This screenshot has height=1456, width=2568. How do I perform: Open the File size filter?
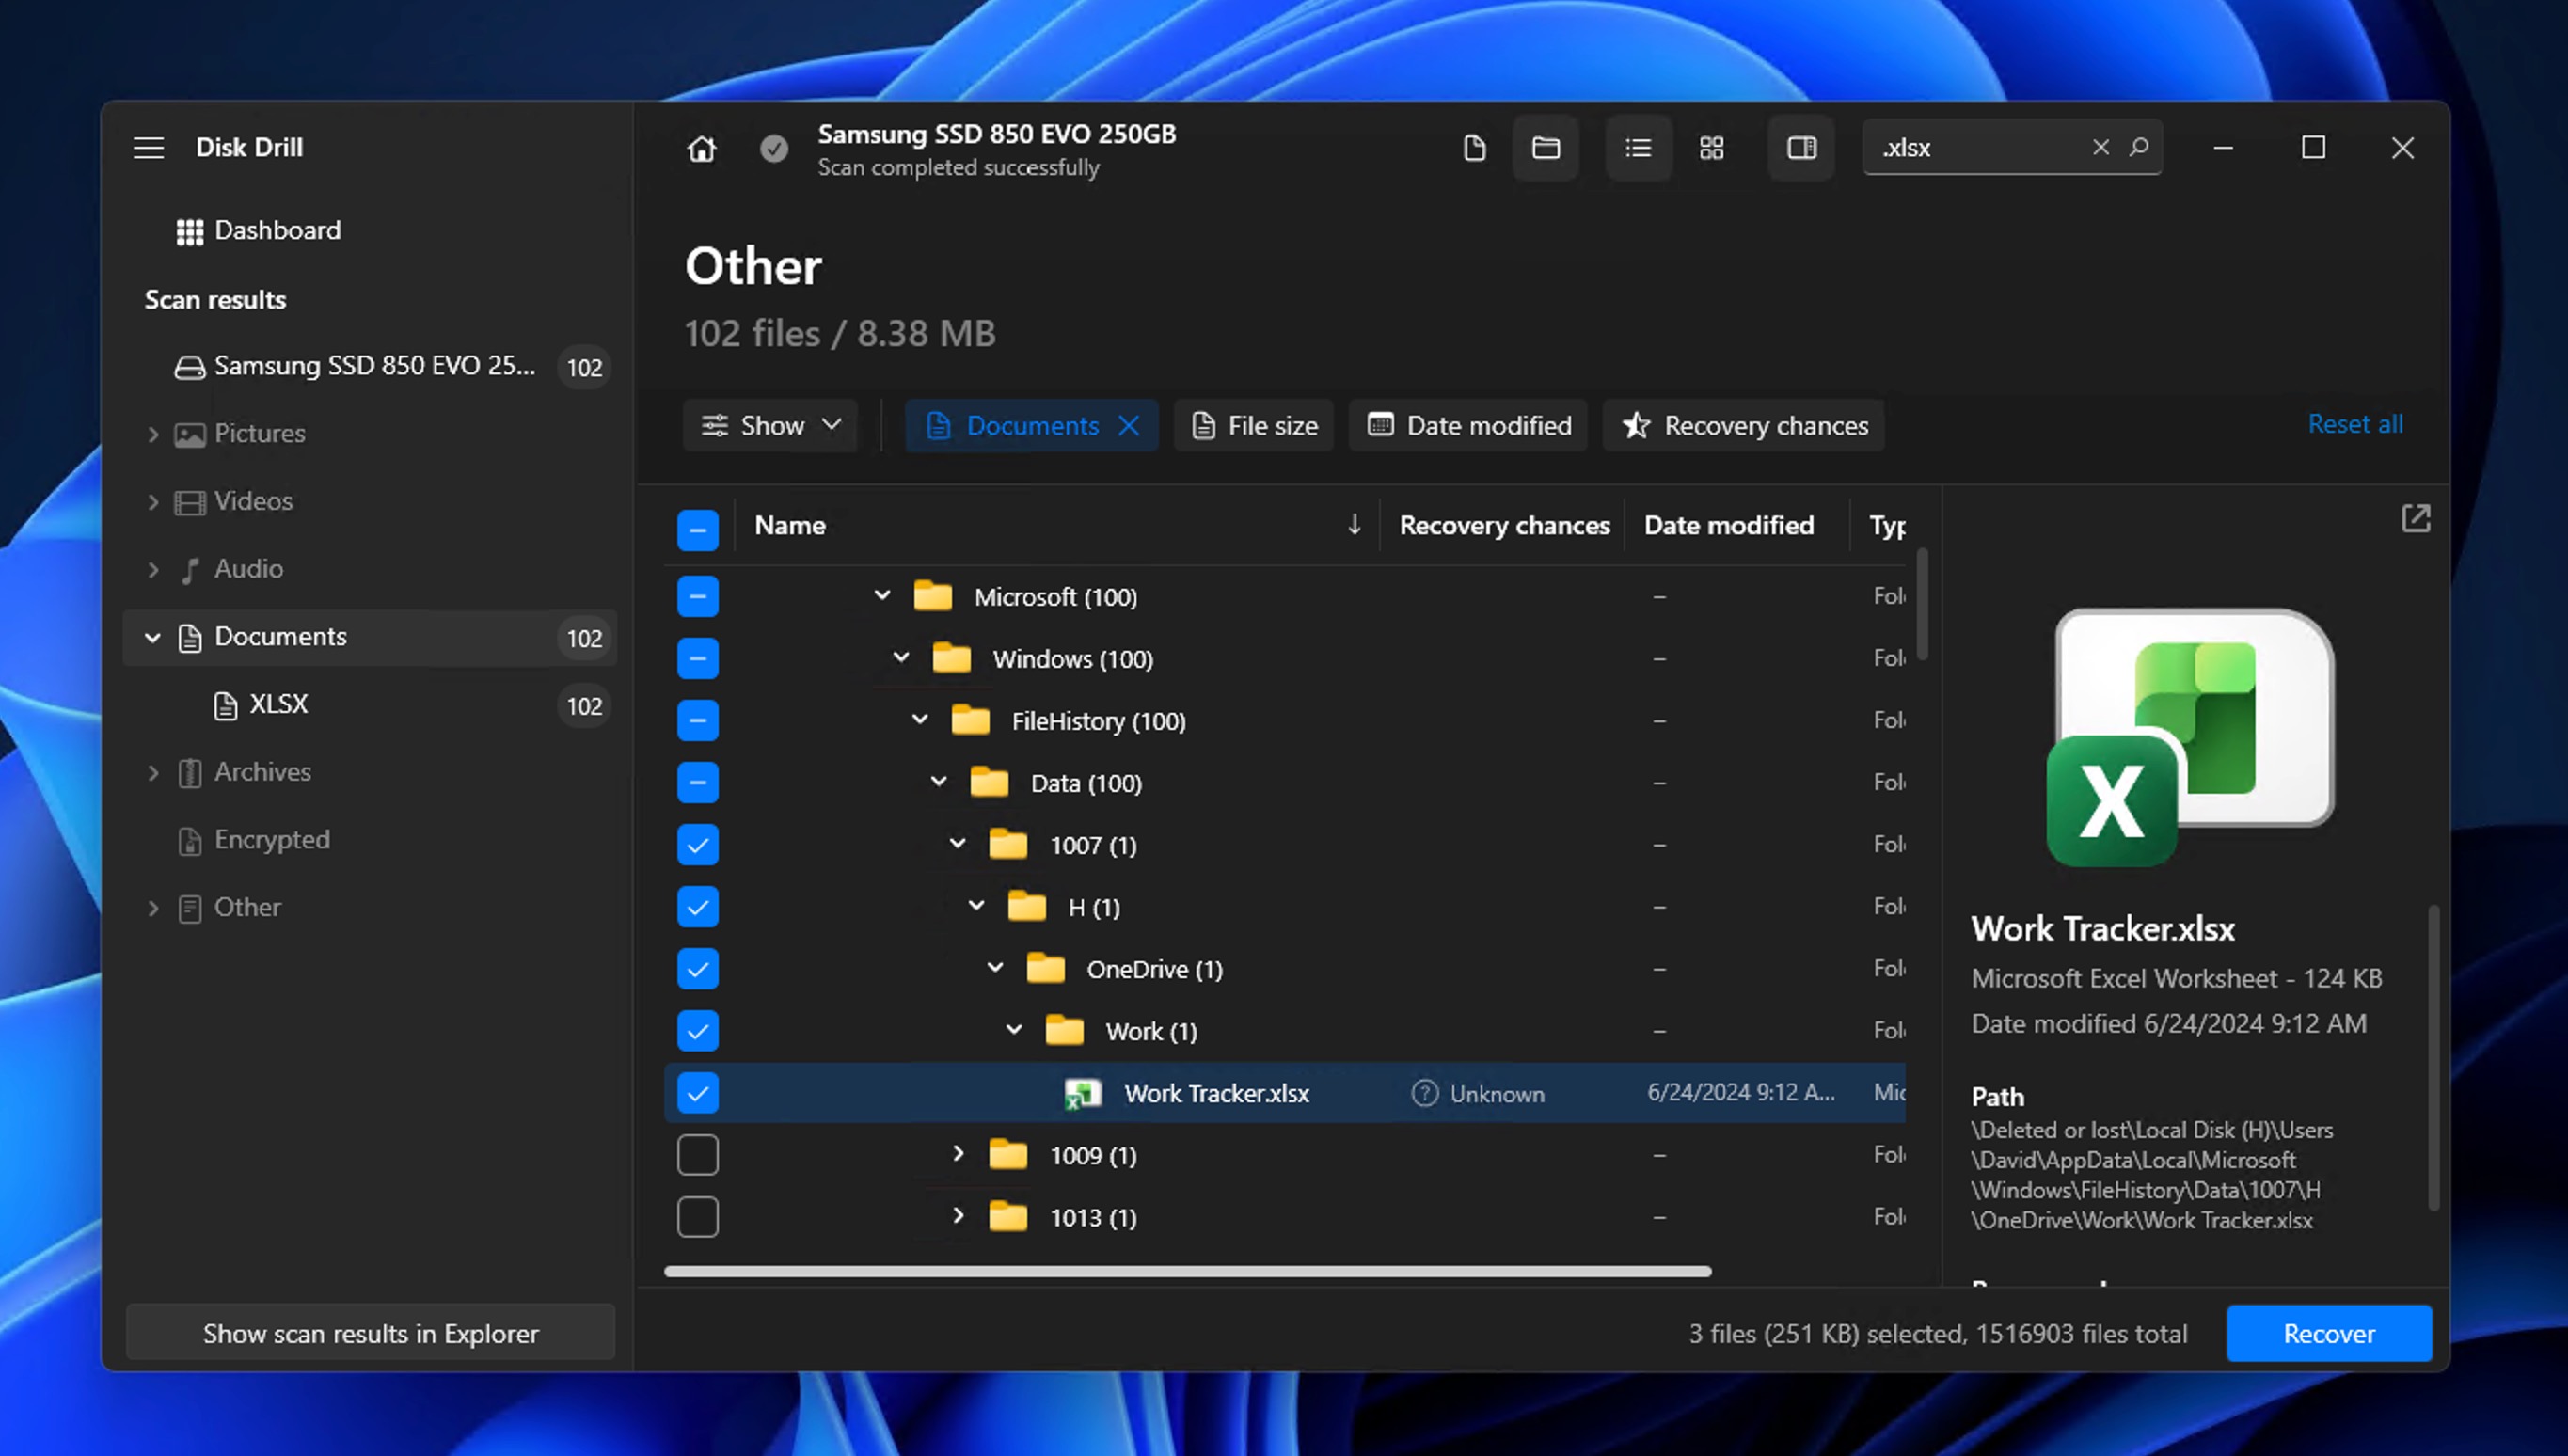coord(1254,425)
